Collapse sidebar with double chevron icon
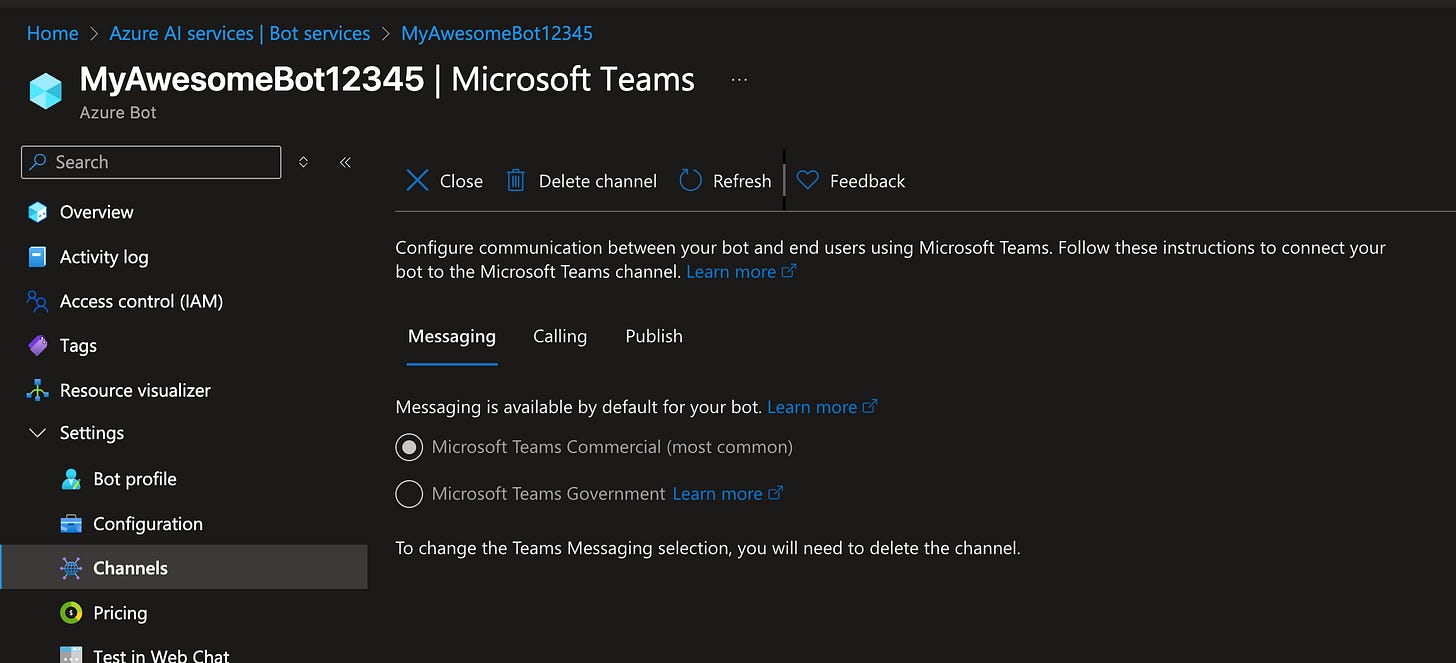The height and width of the screenshot is (663, 1456). point(345,162)
